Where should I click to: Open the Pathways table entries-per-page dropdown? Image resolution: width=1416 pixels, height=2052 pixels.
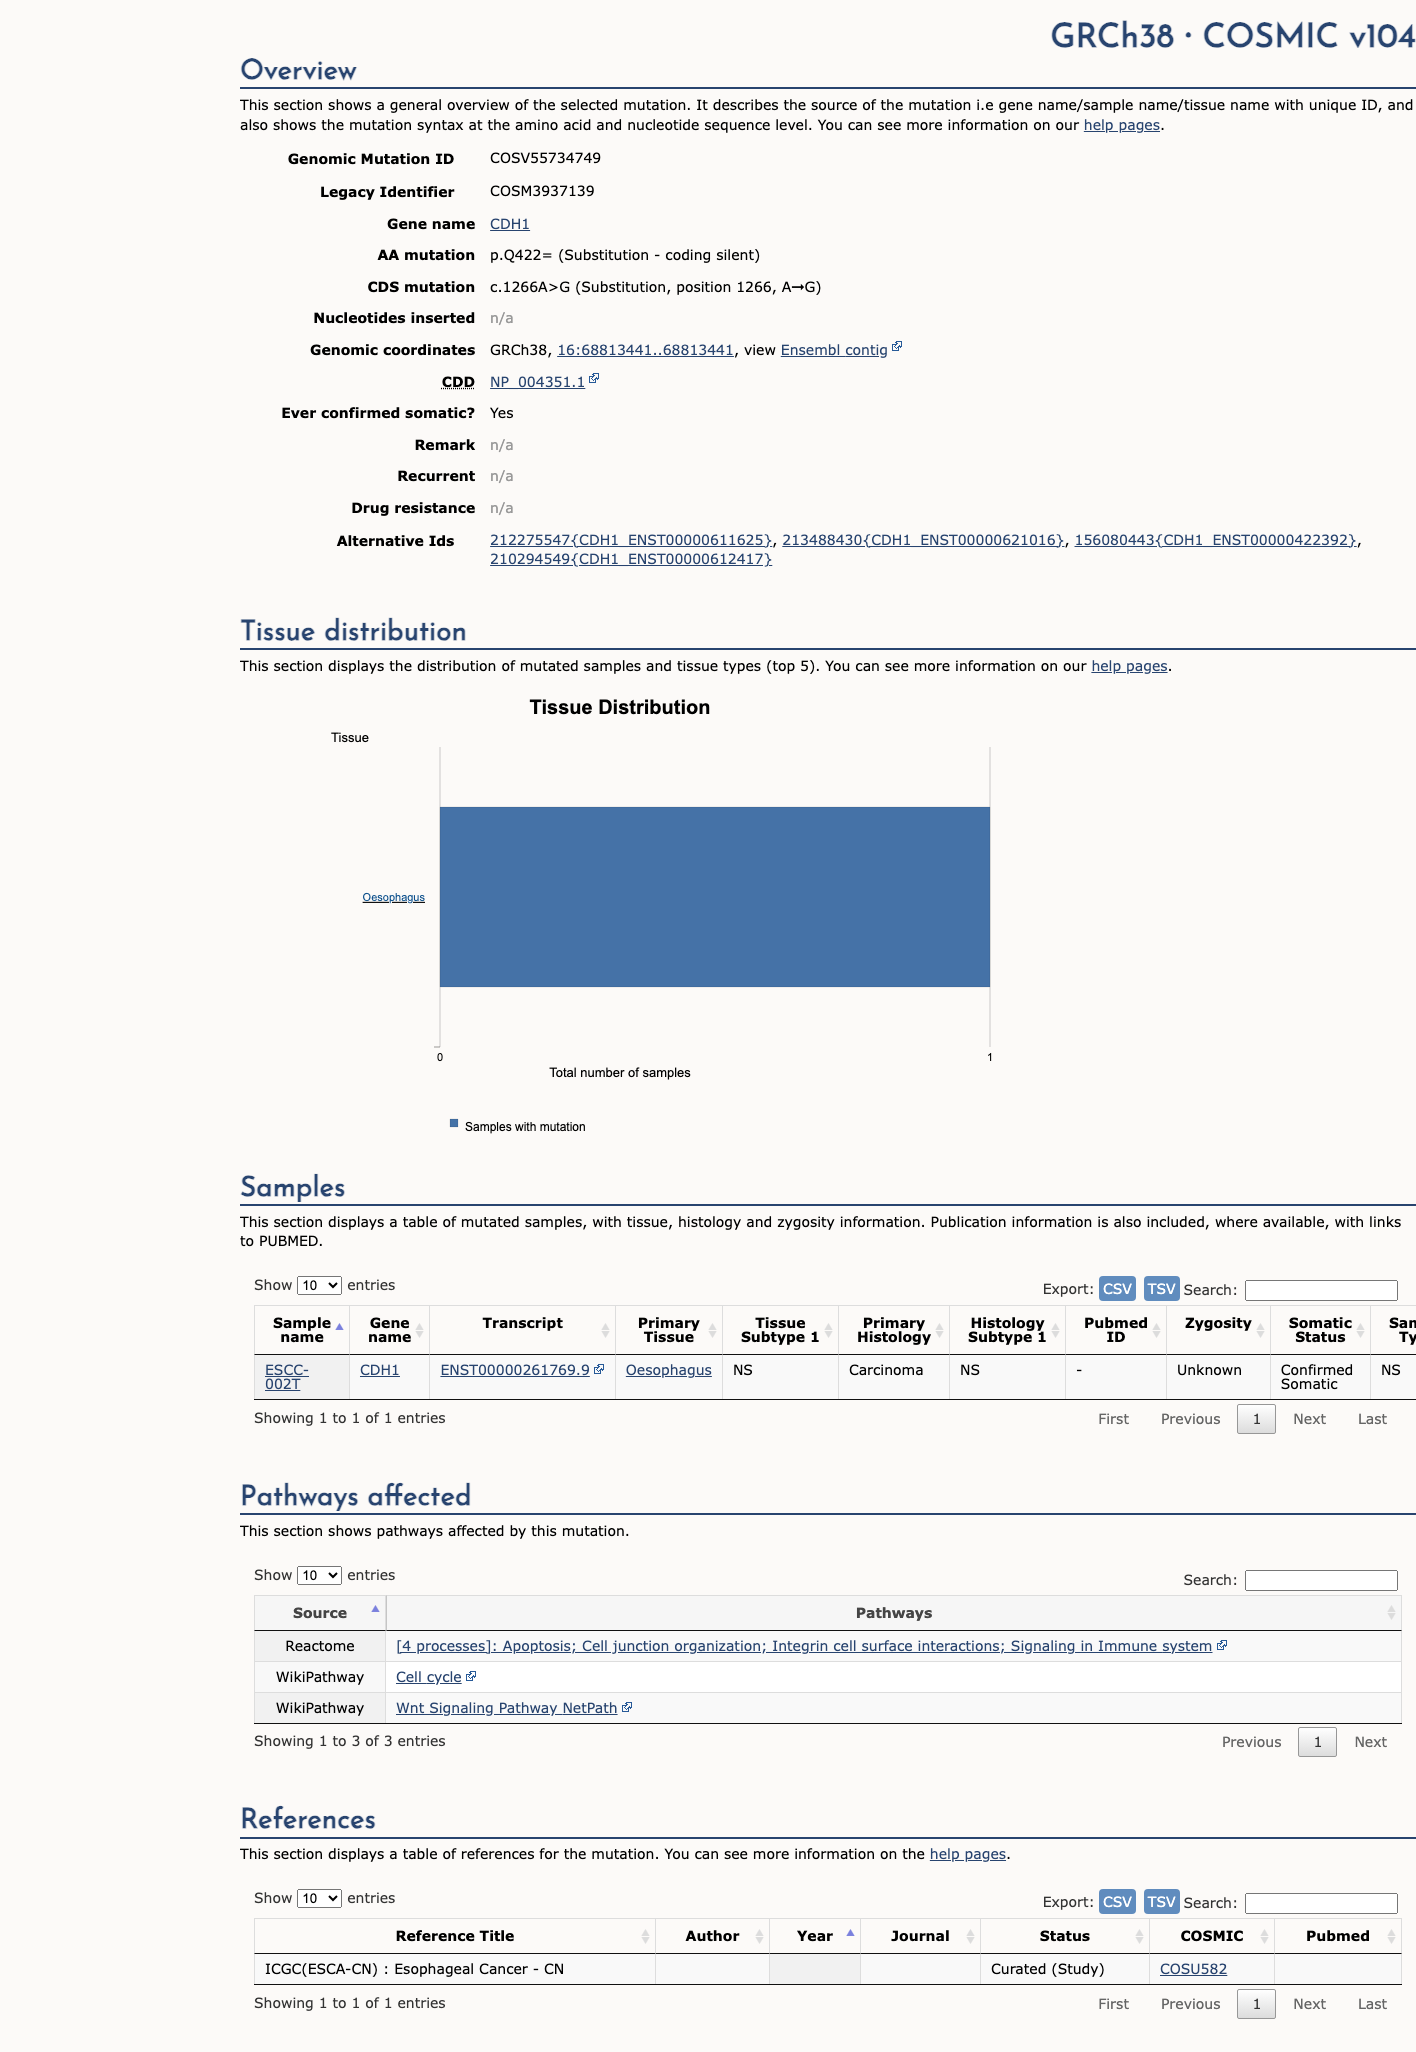click(319, 1576)
